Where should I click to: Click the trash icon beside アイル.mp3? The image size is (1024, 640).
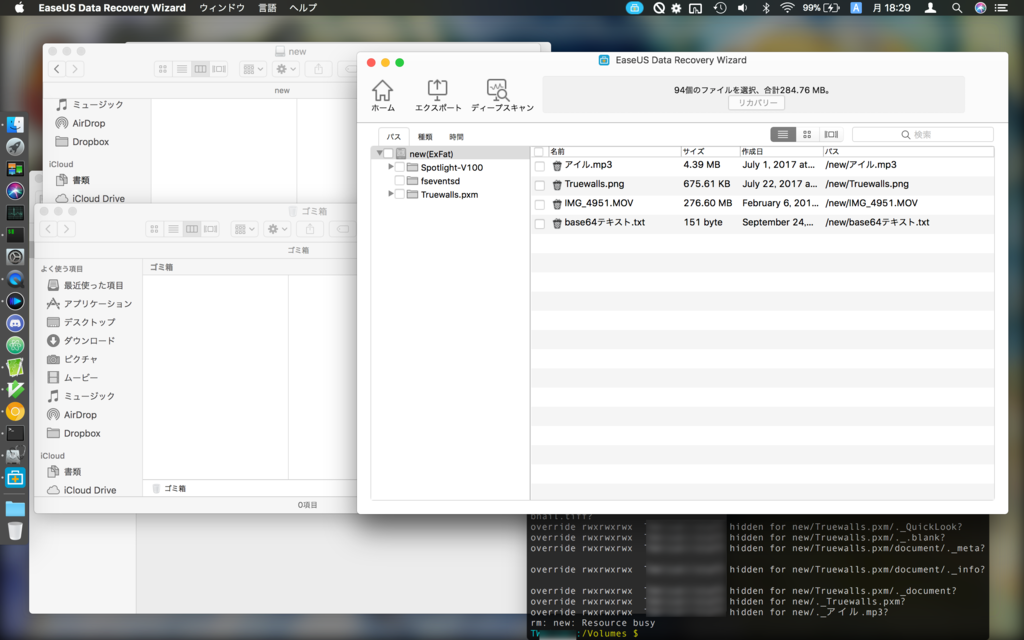point(557,166)
